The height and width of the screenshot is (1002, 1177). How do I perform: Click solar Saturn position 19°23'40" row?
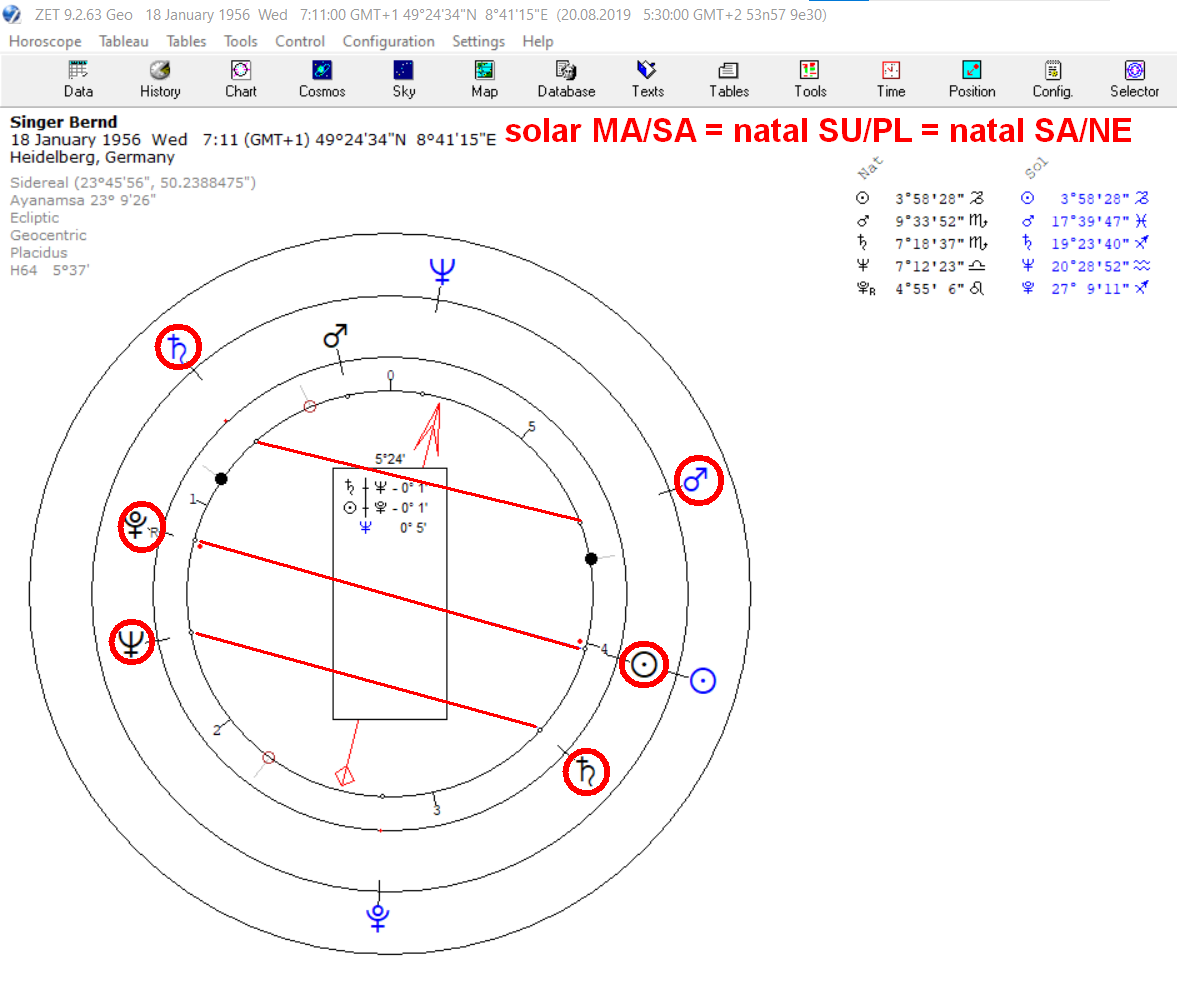pyautogui.click(x=1085, y=243)
